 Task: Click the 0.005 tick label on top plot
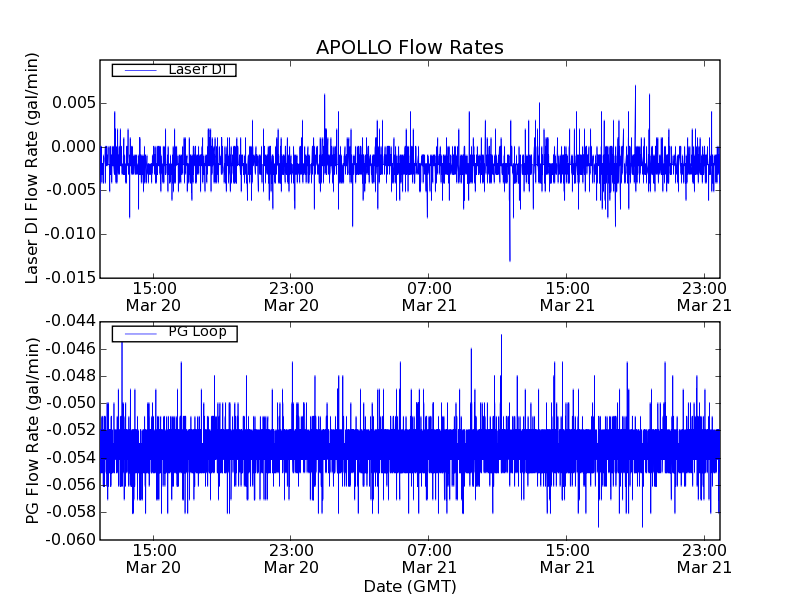69,103
